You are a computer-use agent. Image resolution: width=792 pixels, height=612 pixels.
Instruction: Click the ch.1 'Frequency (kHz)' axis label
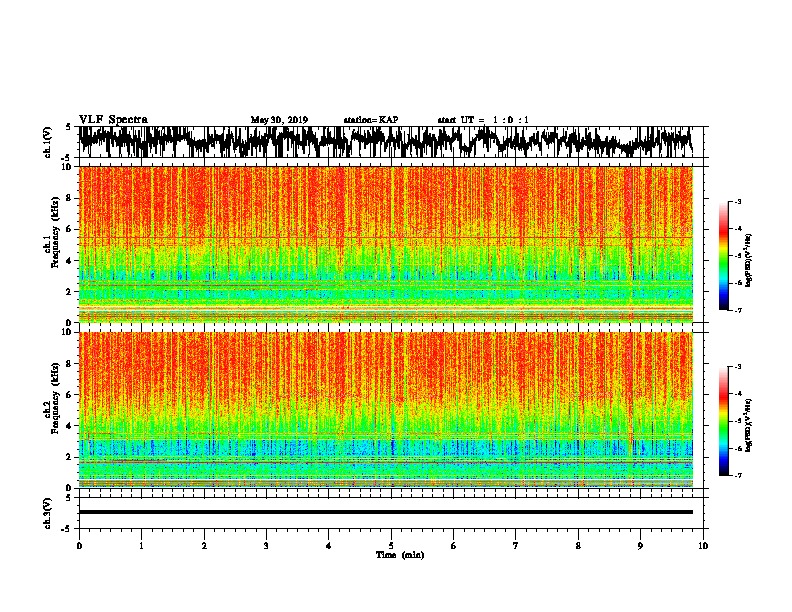pos(55,232)
